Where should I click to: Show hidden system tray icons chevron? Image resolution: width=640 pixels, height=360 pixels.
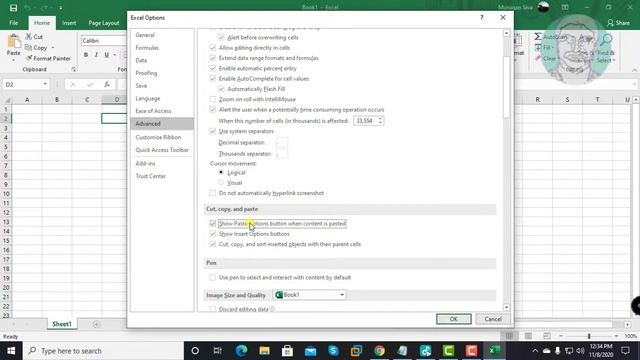point(535,351)
